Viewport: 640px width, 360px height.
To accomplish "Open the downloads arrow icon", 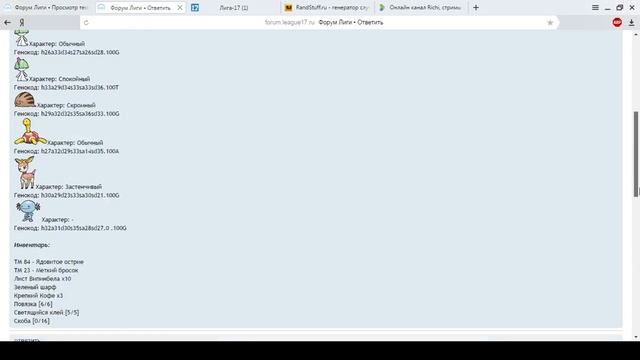I will pos(631,23).
